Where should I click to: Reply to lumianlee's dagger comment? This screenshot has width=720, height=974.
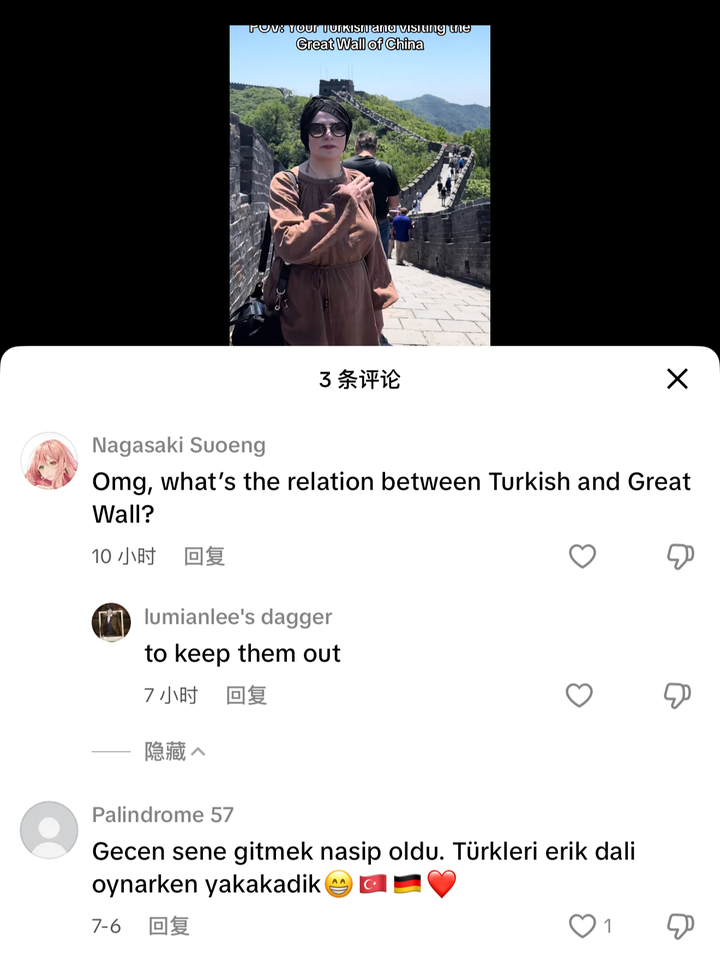click(247, 695)
